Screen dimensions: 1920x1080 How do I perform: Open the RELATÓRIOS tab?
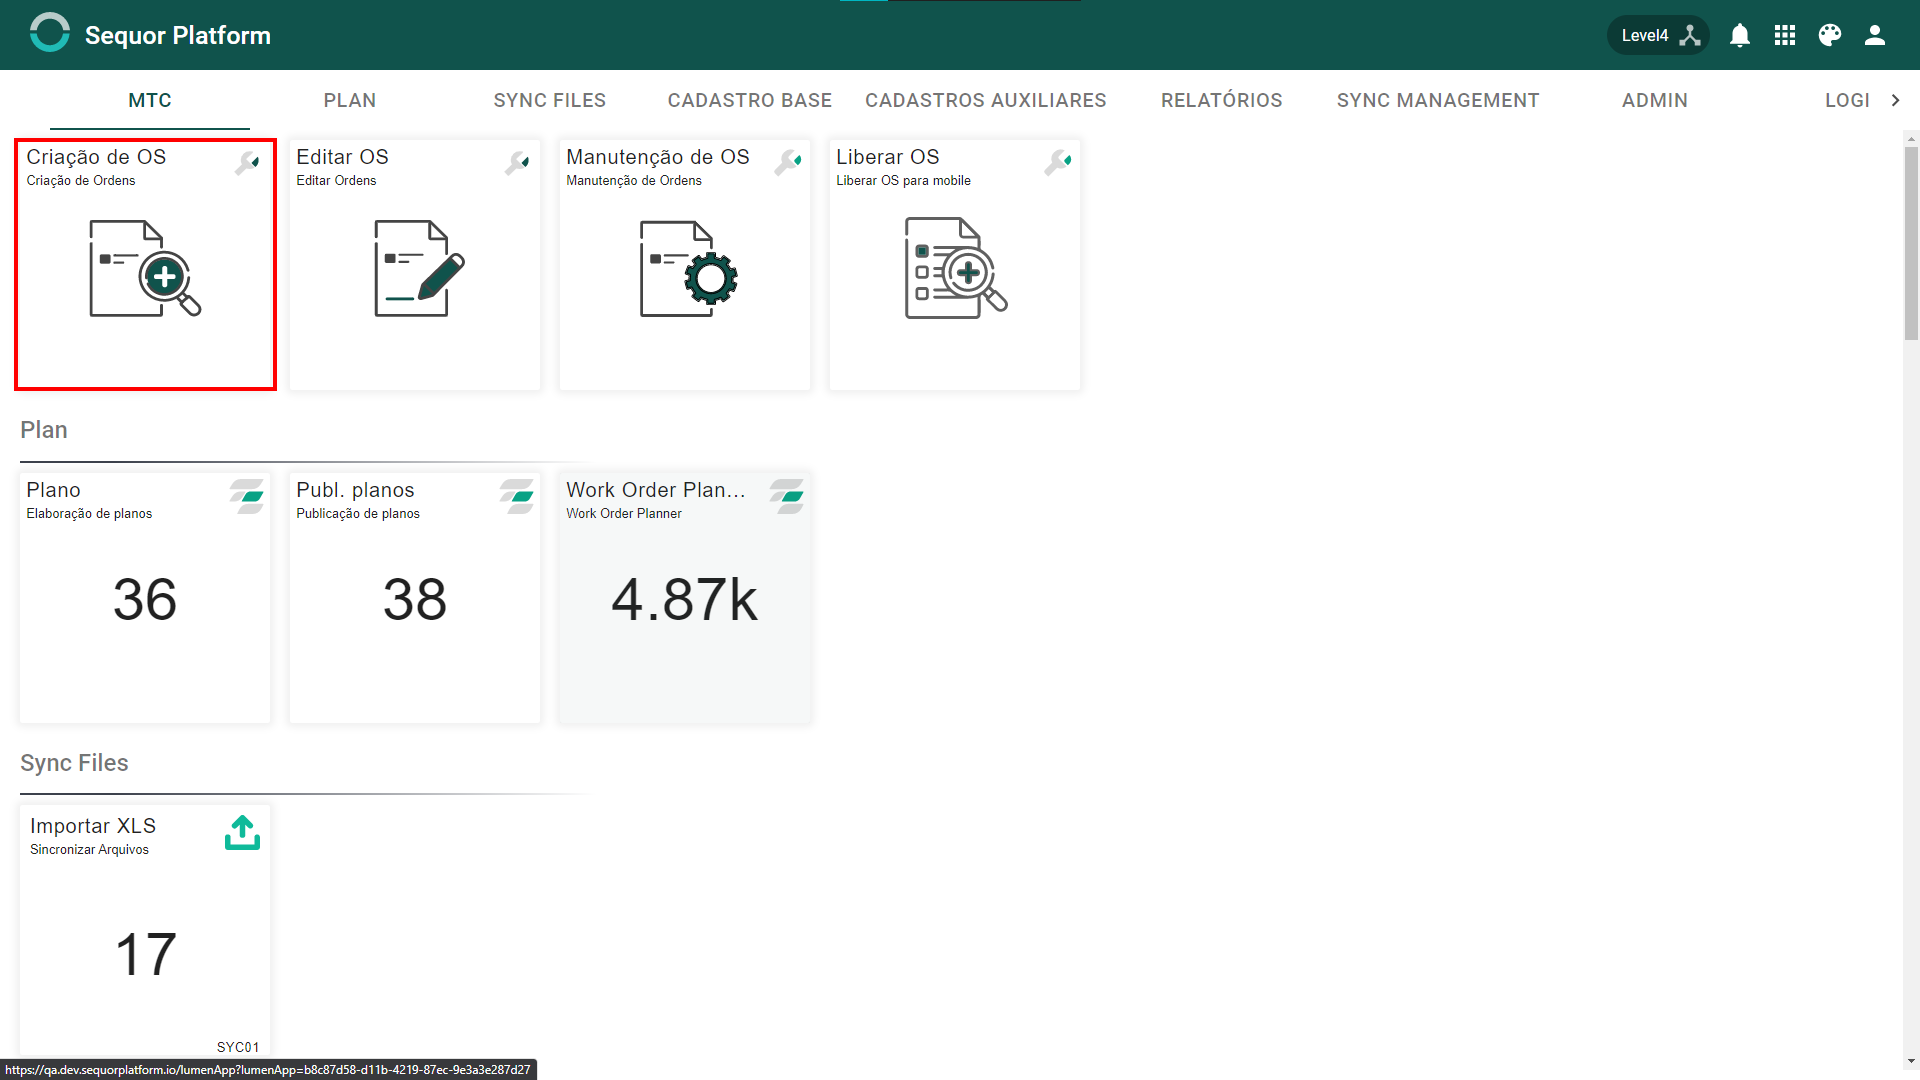tap(1222, 100)
